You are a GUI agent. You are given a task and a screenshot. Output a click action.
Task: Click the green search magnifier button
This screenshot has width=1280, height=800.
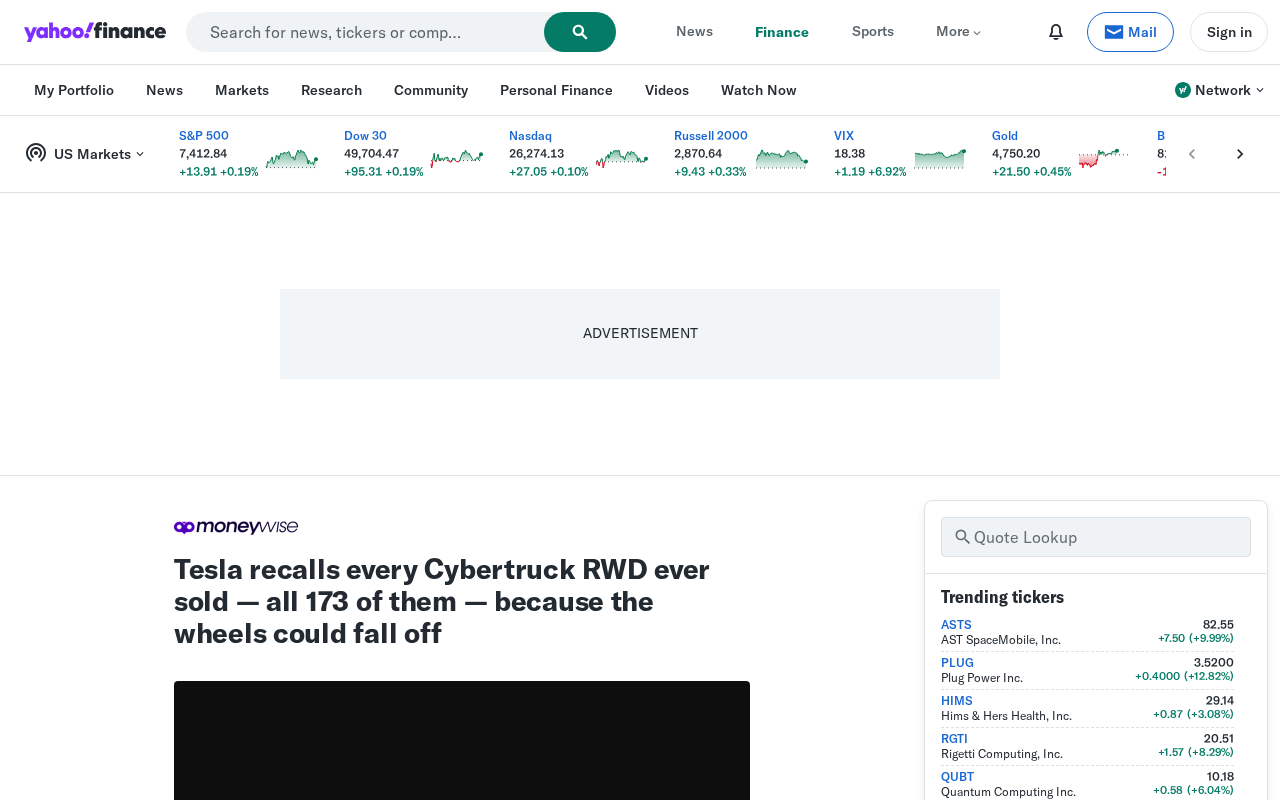point(580,32)
